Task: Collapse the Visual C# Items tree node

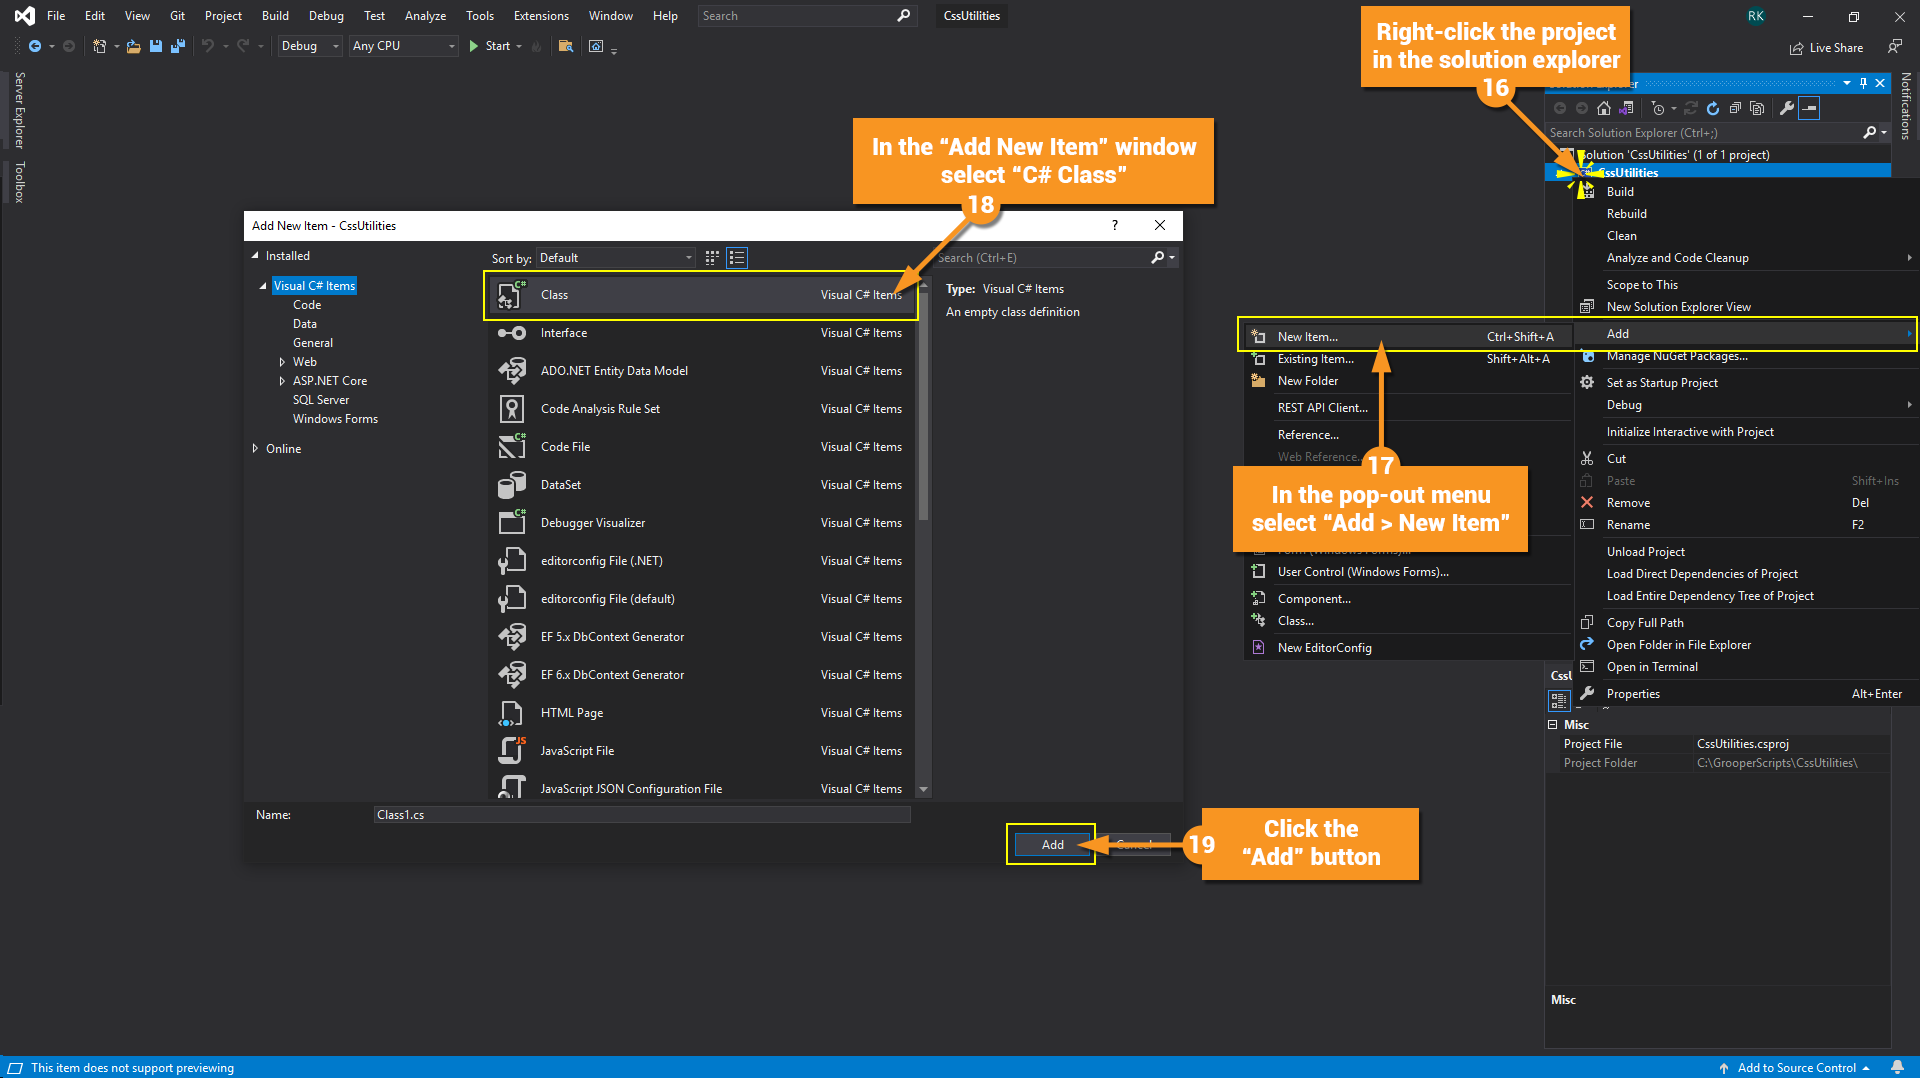Action: [x=263, y=286]
